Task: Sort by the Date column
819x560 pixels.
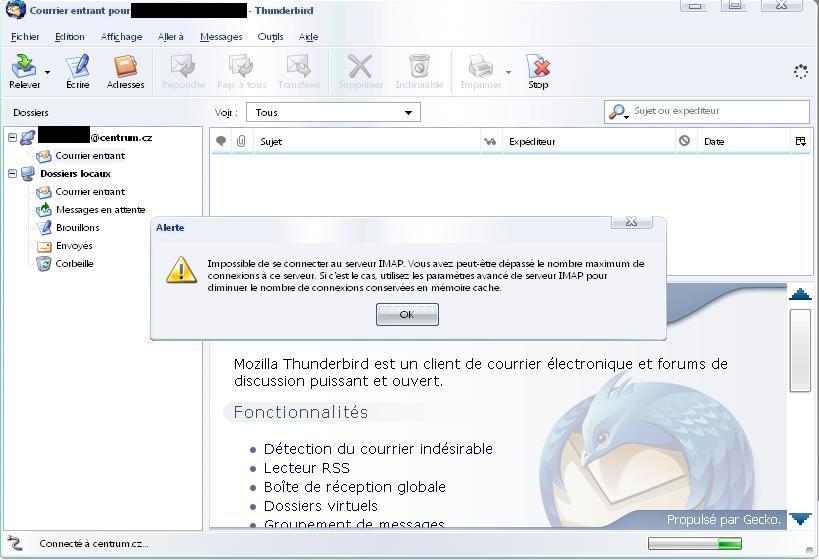Action: 744,142
